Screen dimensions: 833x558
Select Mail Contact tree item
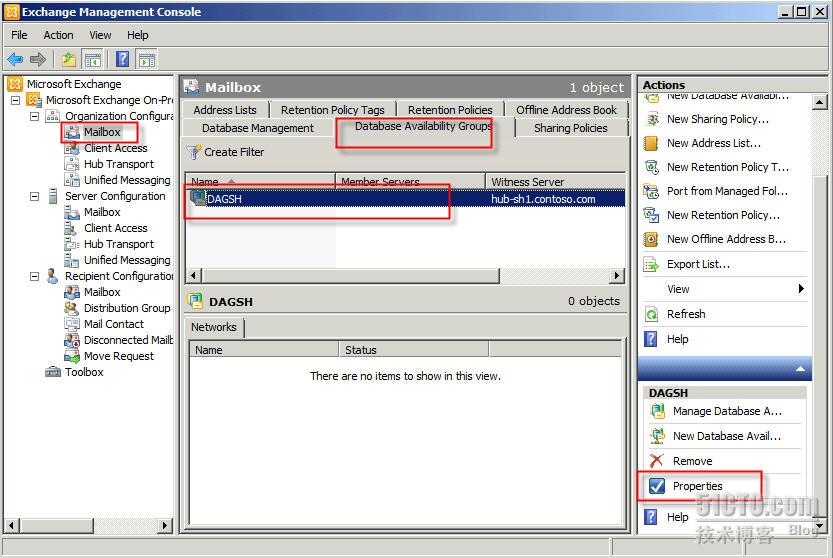(114, 324)
